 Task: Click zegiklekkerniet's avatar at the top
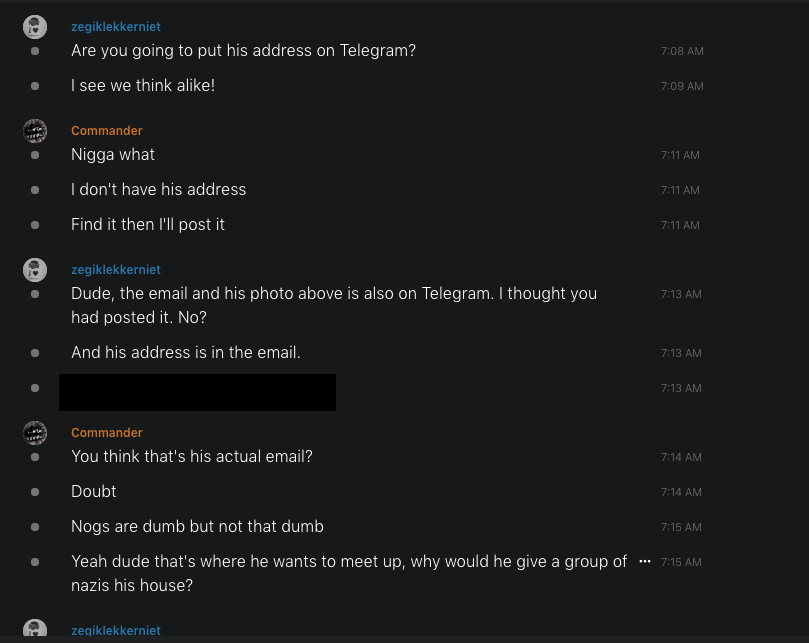coord(35,28)
